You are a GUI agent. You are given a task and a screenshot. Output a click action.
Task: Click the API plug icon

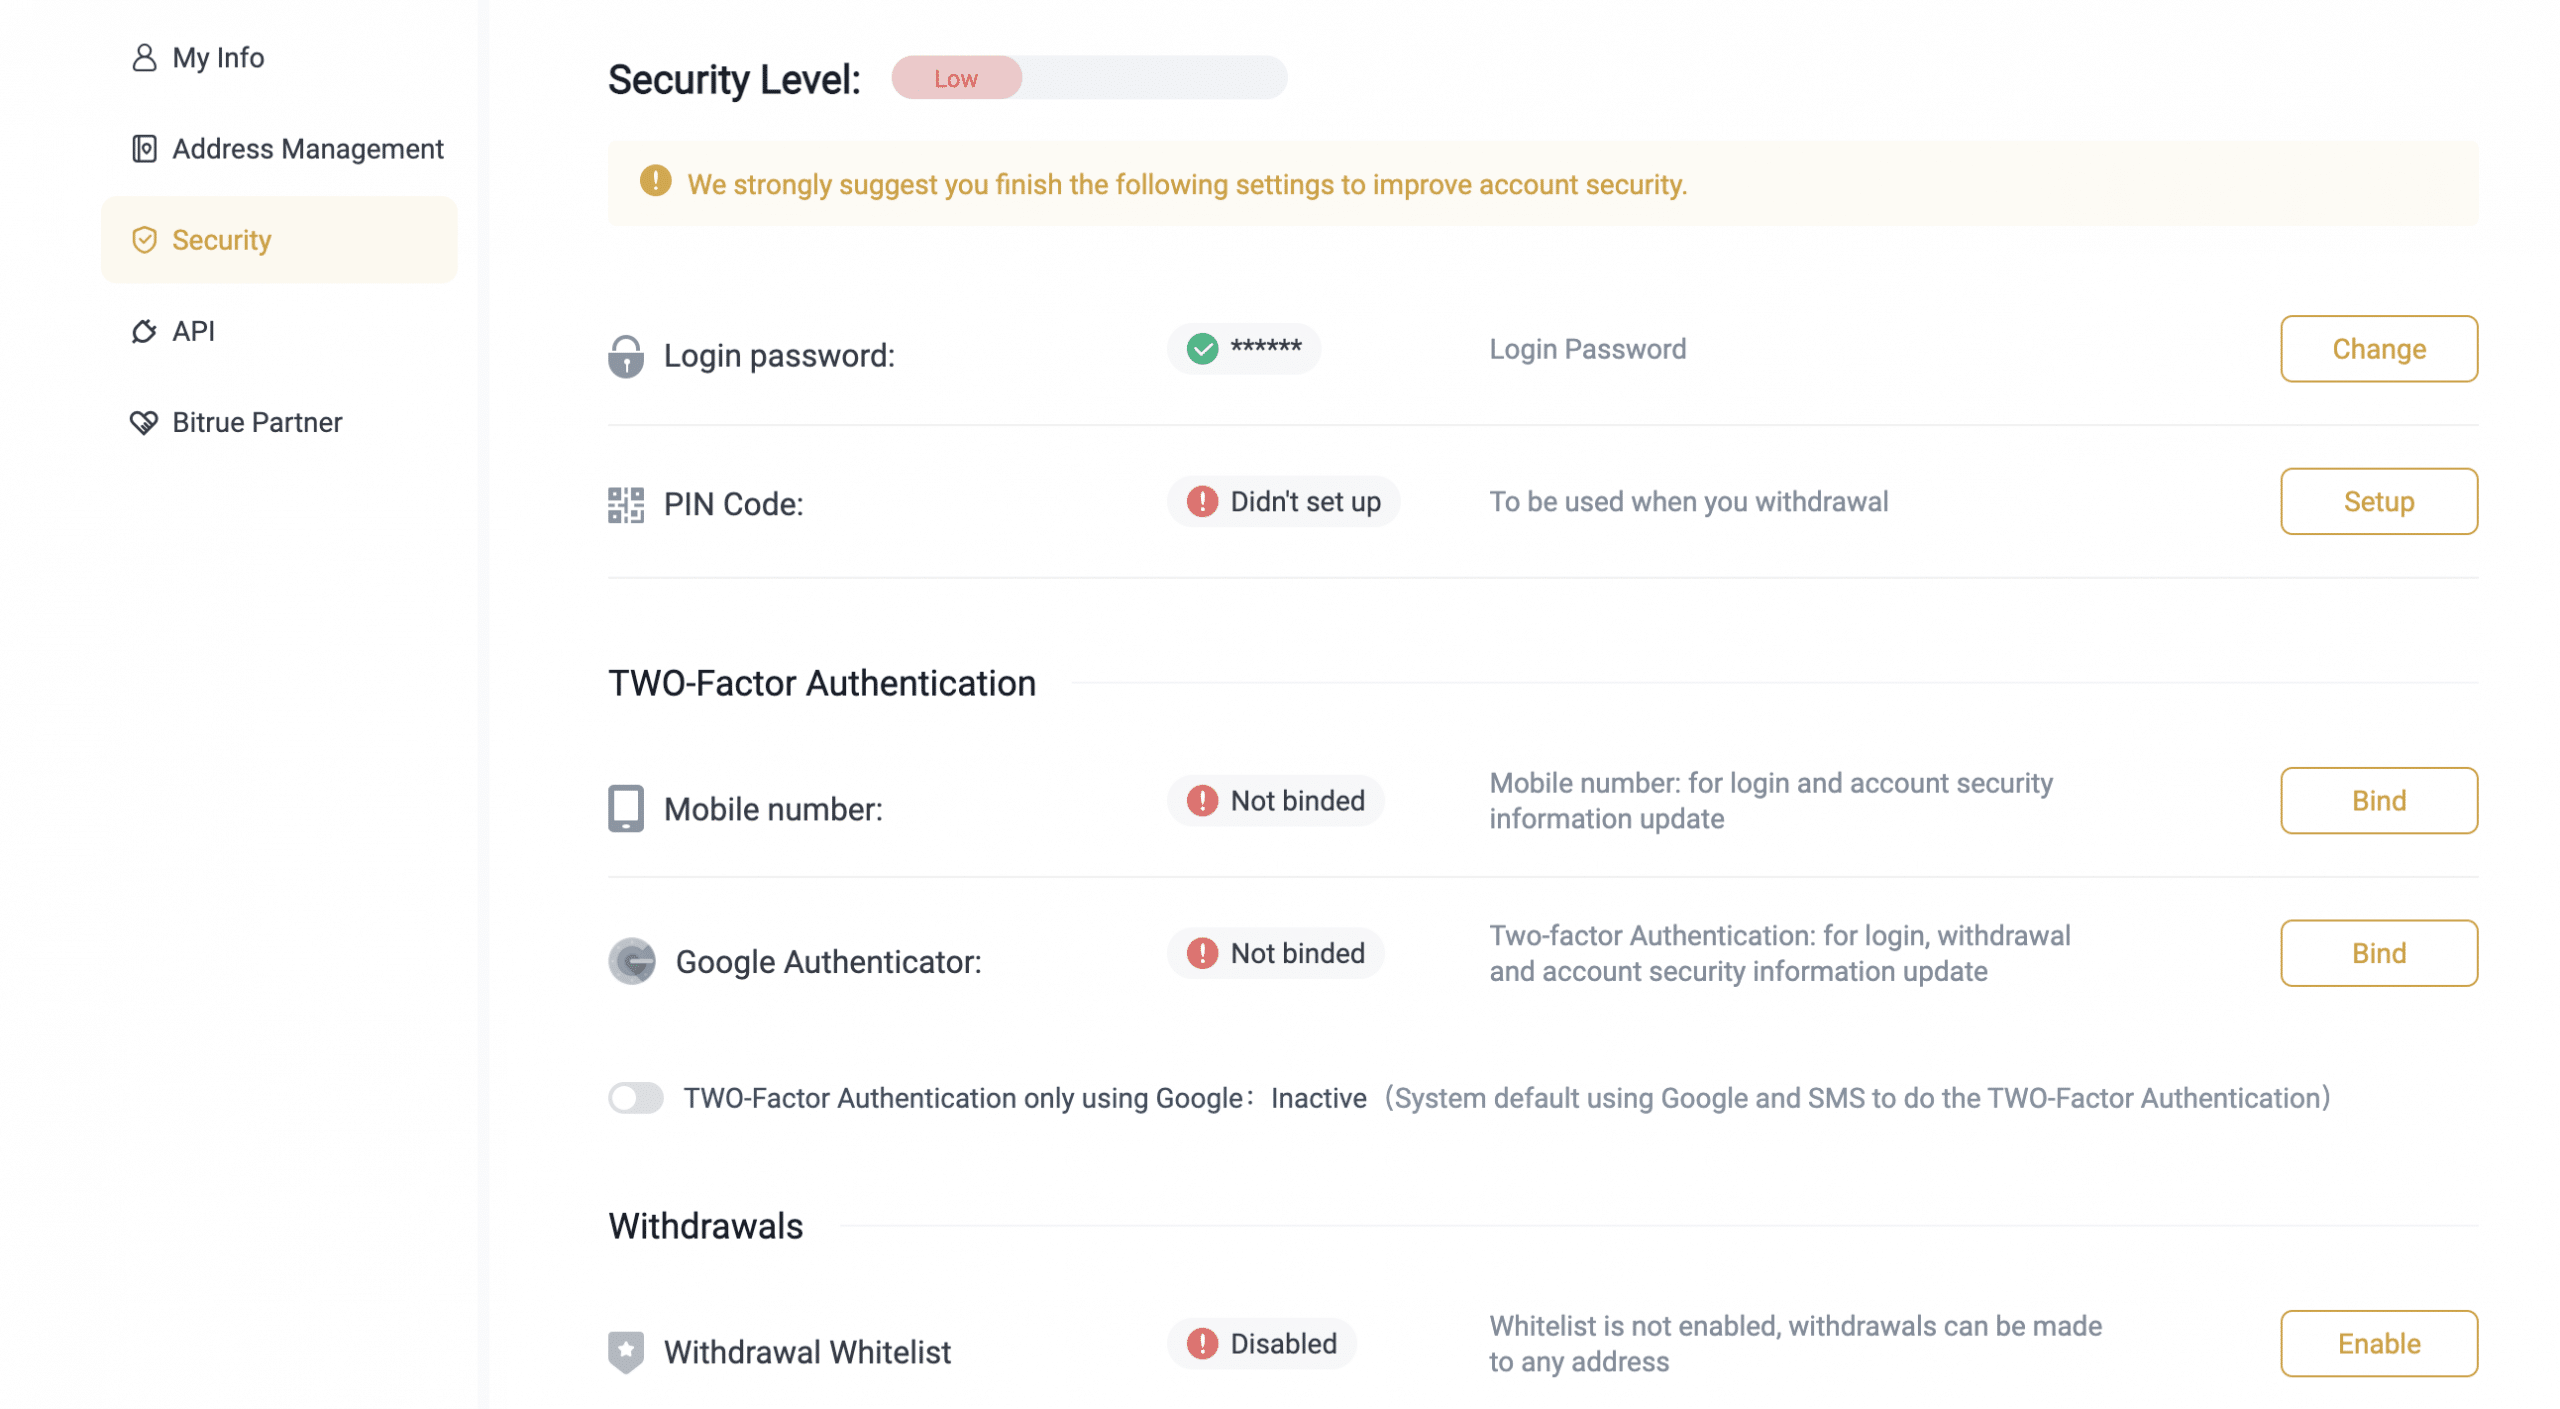click(x=144, y=331)
